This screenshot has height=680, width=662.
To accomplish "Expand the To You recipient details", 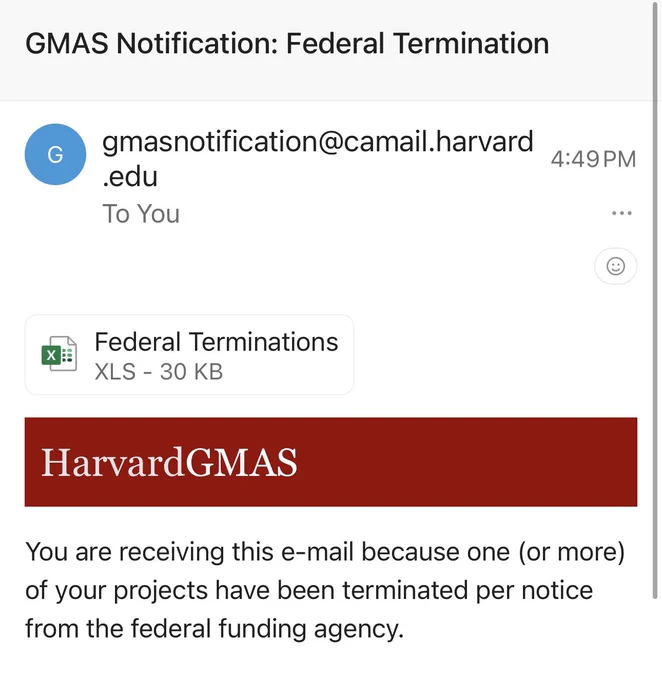I will 141,214.
